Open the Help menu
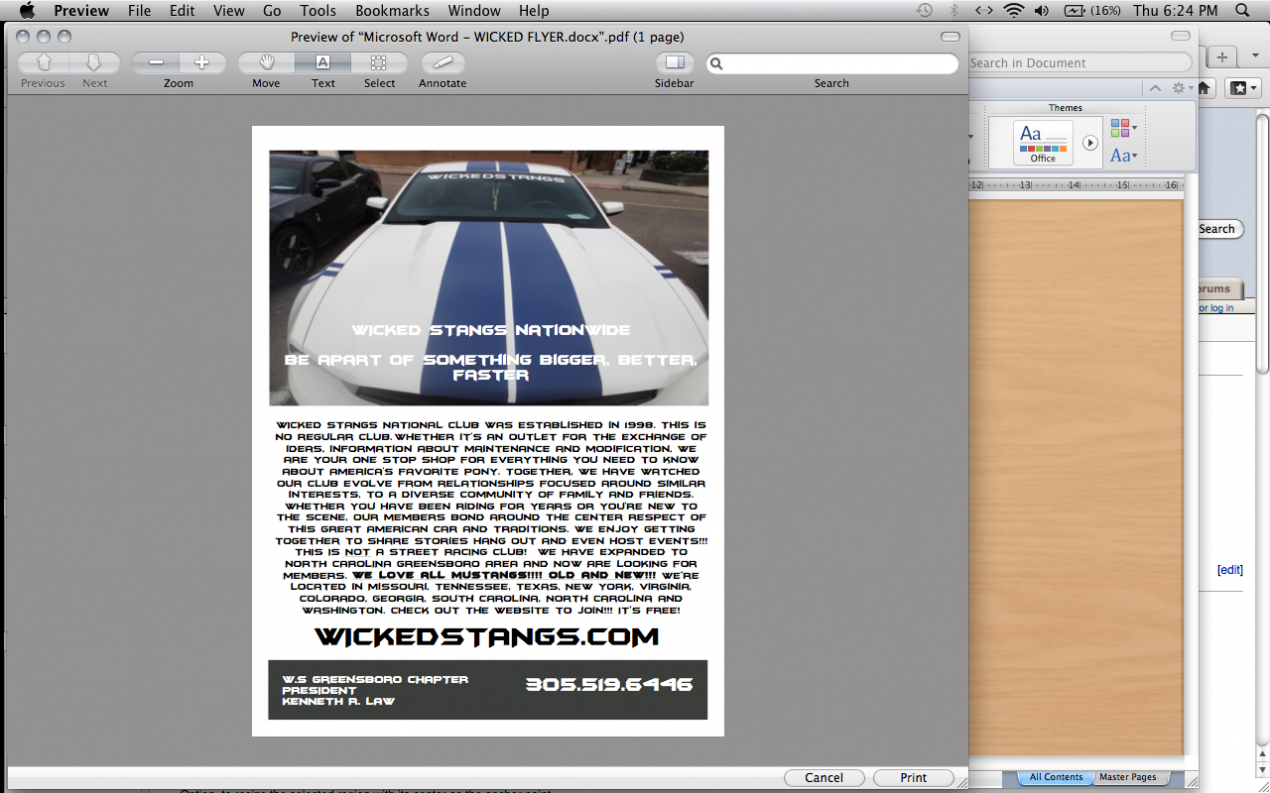 click(534, 11)
